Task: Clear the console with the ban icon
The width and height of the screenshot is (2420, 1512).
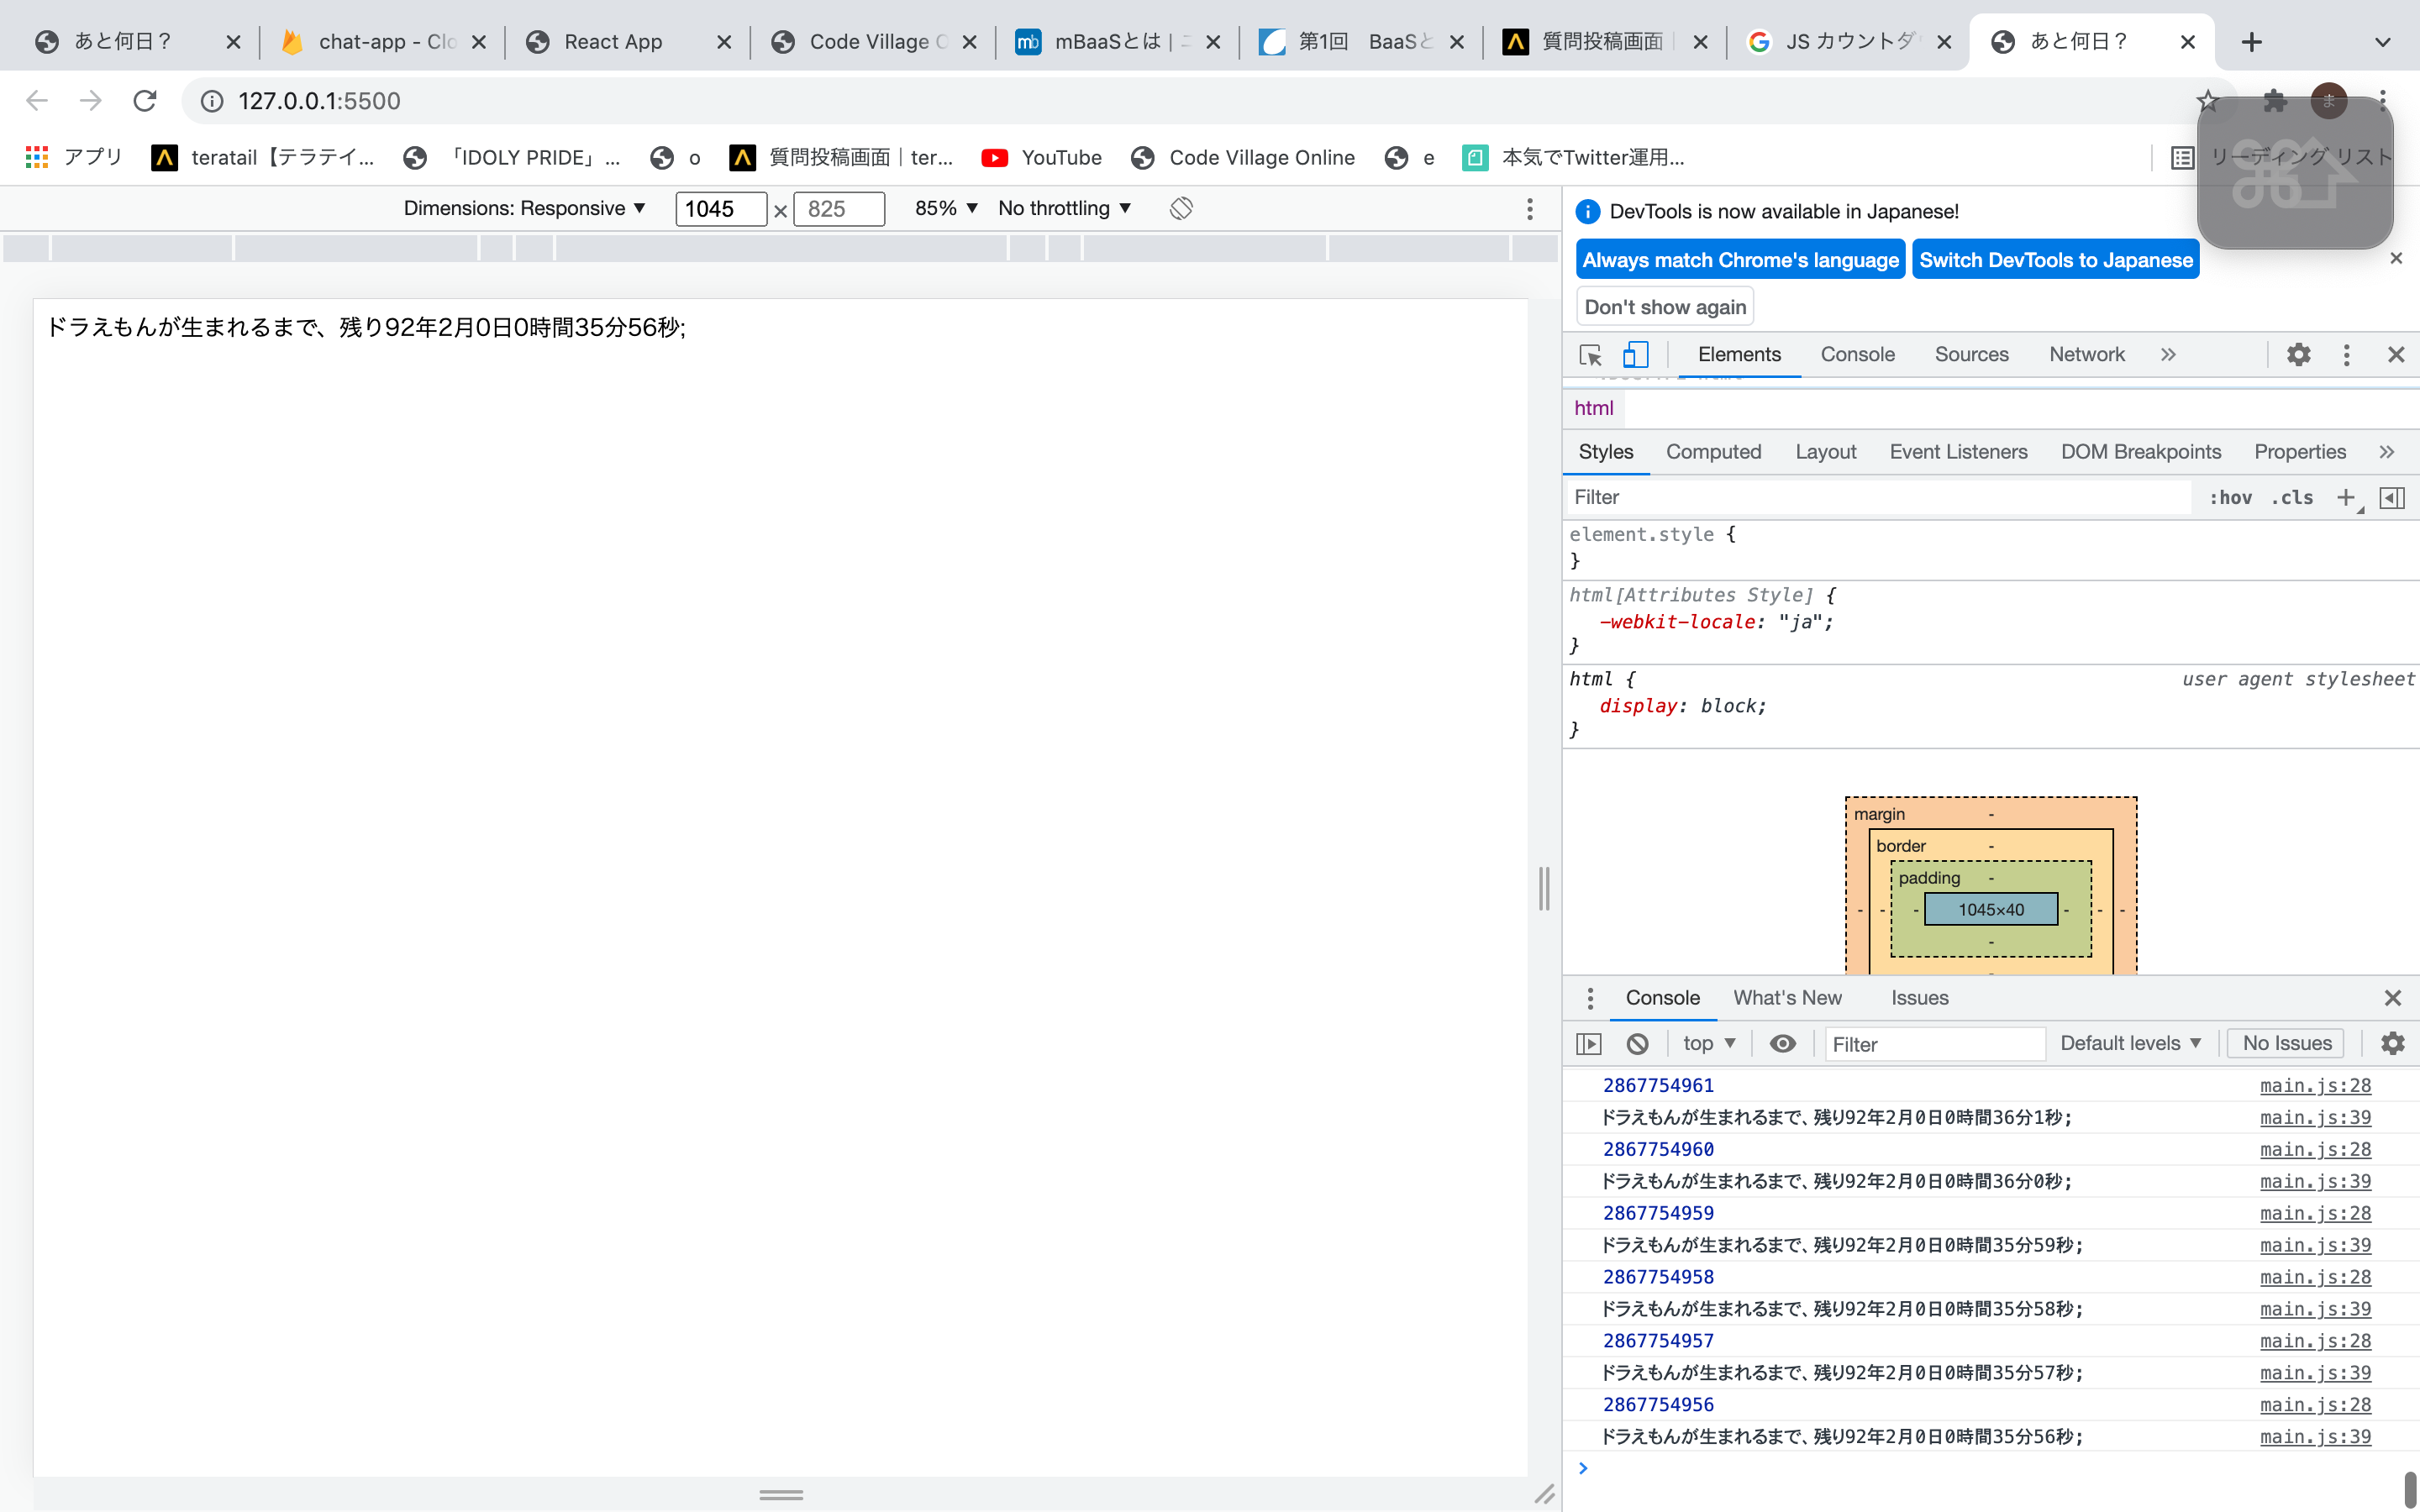Action: (1637, 1044)
